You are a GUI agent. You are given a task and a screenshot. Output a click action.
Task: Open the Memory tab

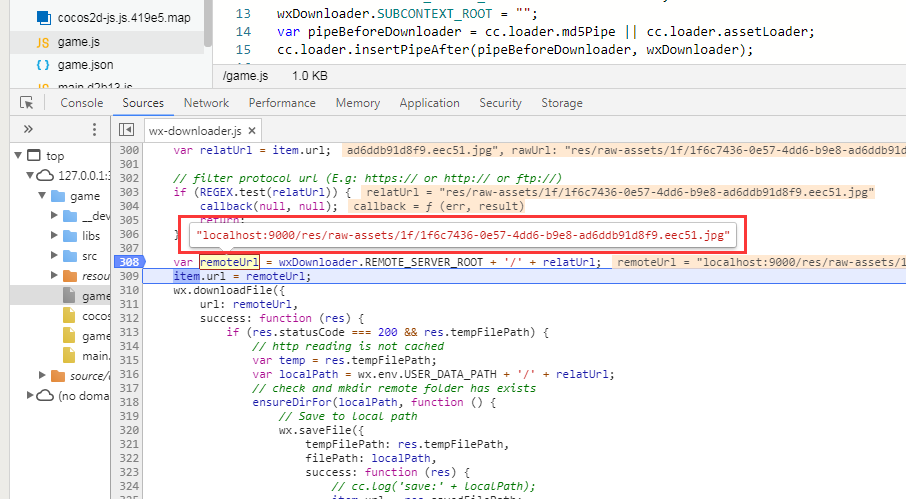(358, 103)
